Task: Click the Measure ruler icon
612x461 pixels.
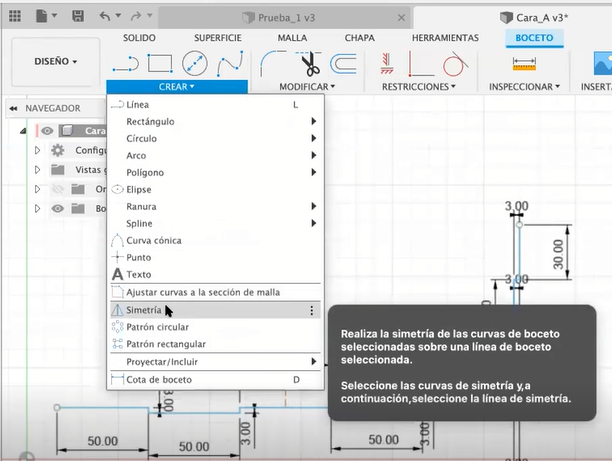Action: 524,64
